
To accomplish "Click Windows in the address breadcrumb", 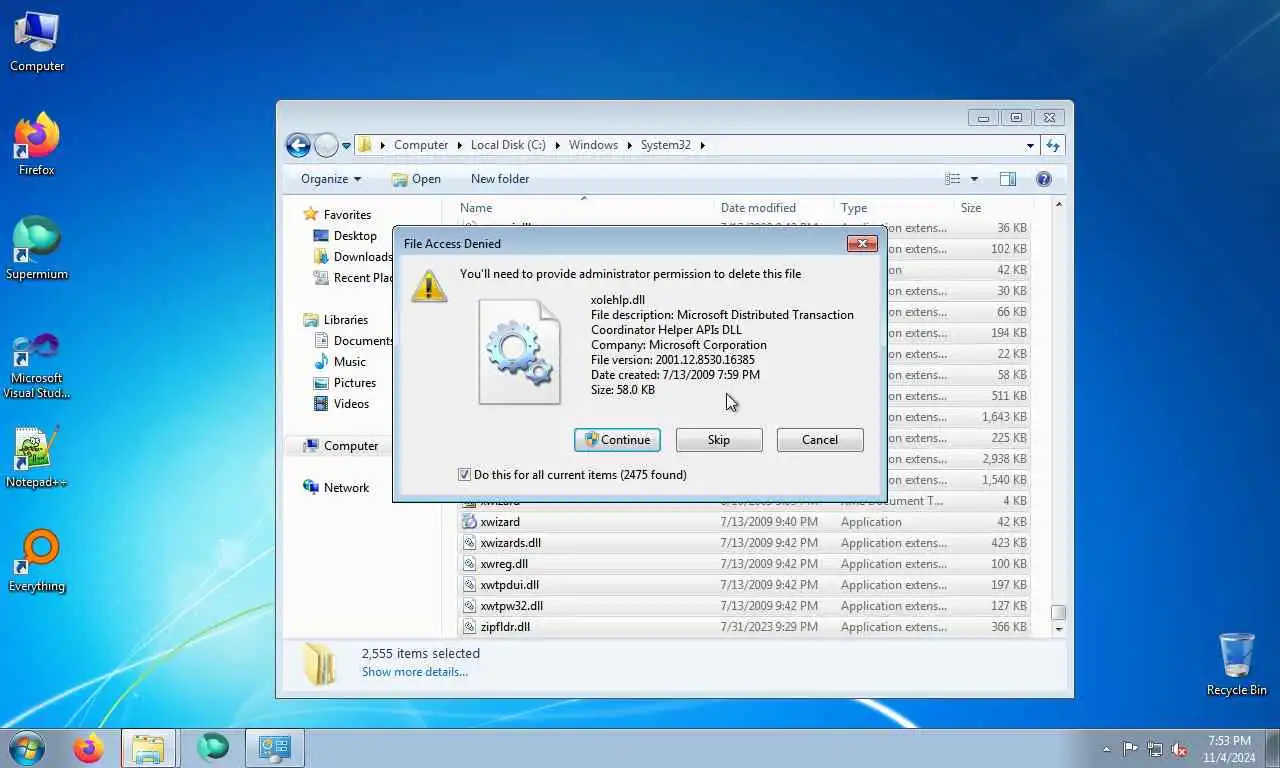I will click(593, 145).
